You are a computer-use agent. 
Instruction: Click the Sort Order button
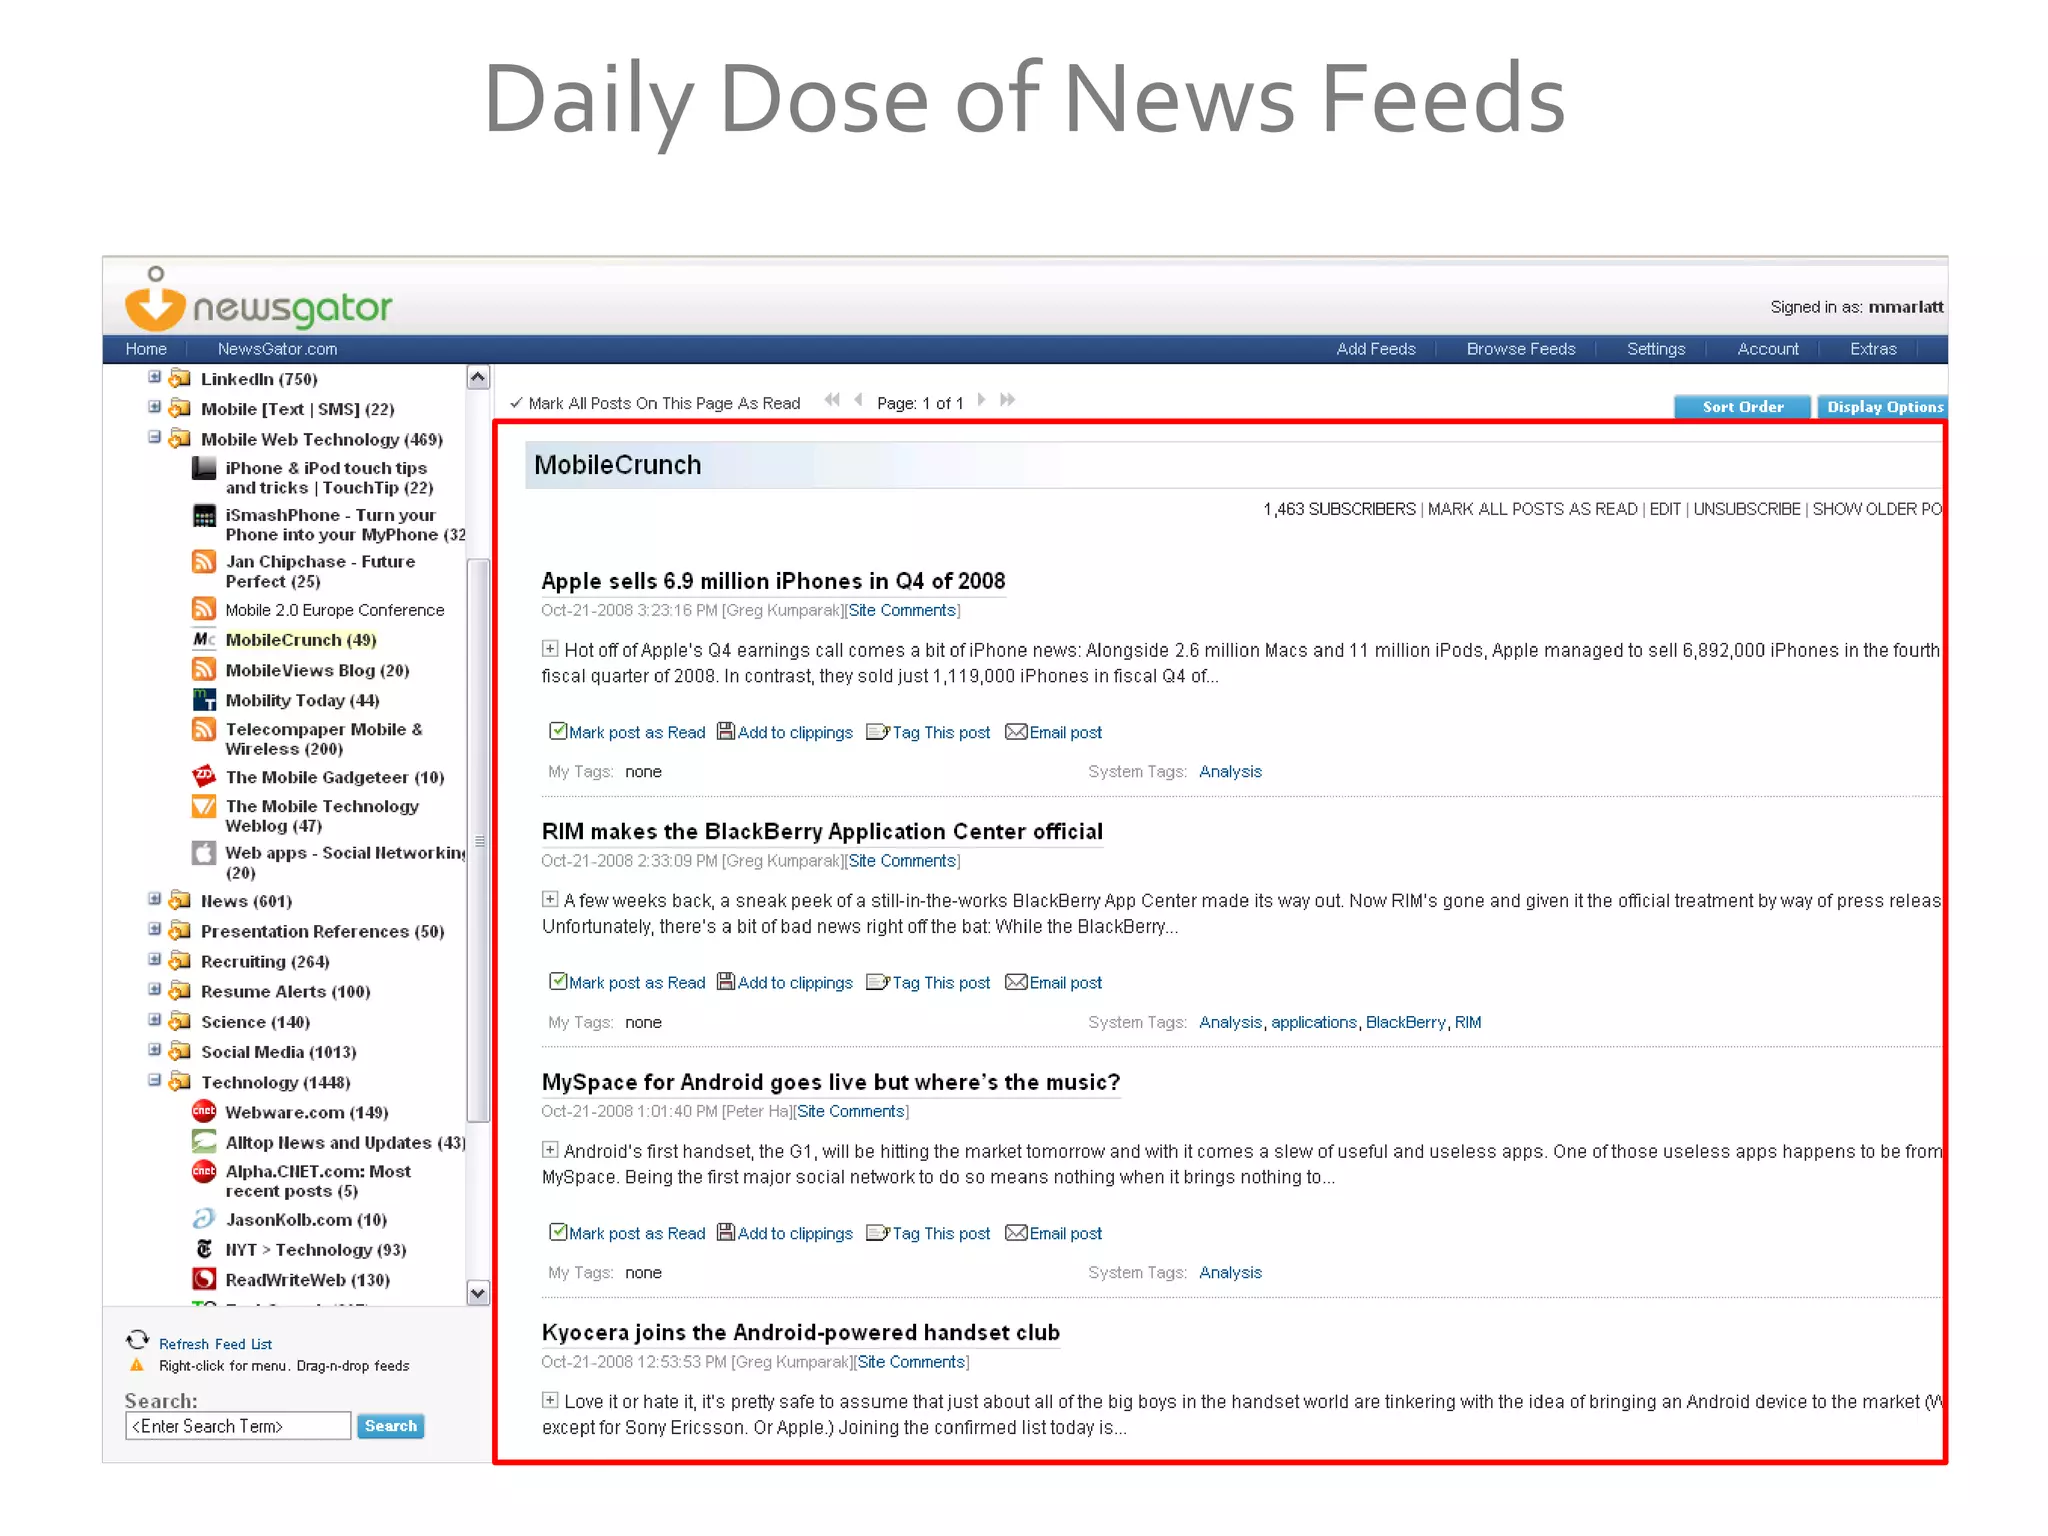coord(1742,407)
